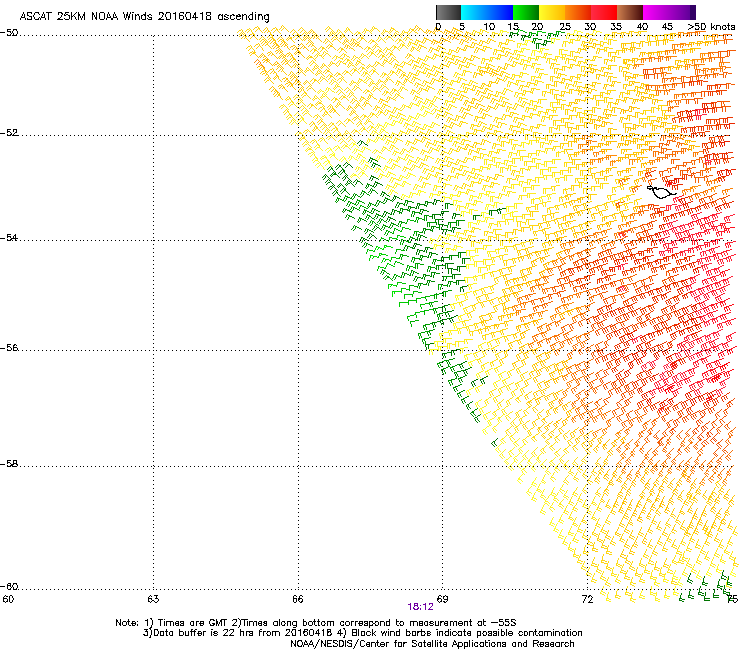
Task: Click the purple 18:12 time label
Action: click(420, 607)
